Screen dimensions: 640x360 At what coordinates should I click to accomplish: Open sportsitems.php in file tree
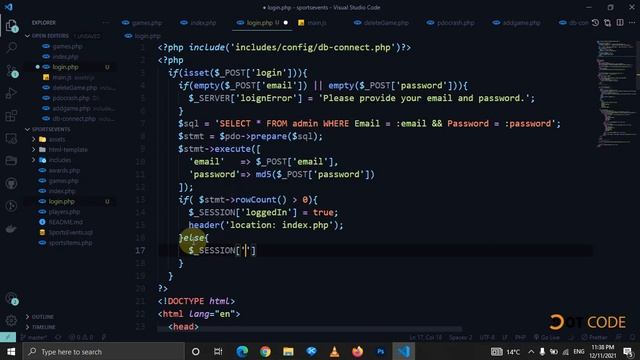(x=64, y=243)
